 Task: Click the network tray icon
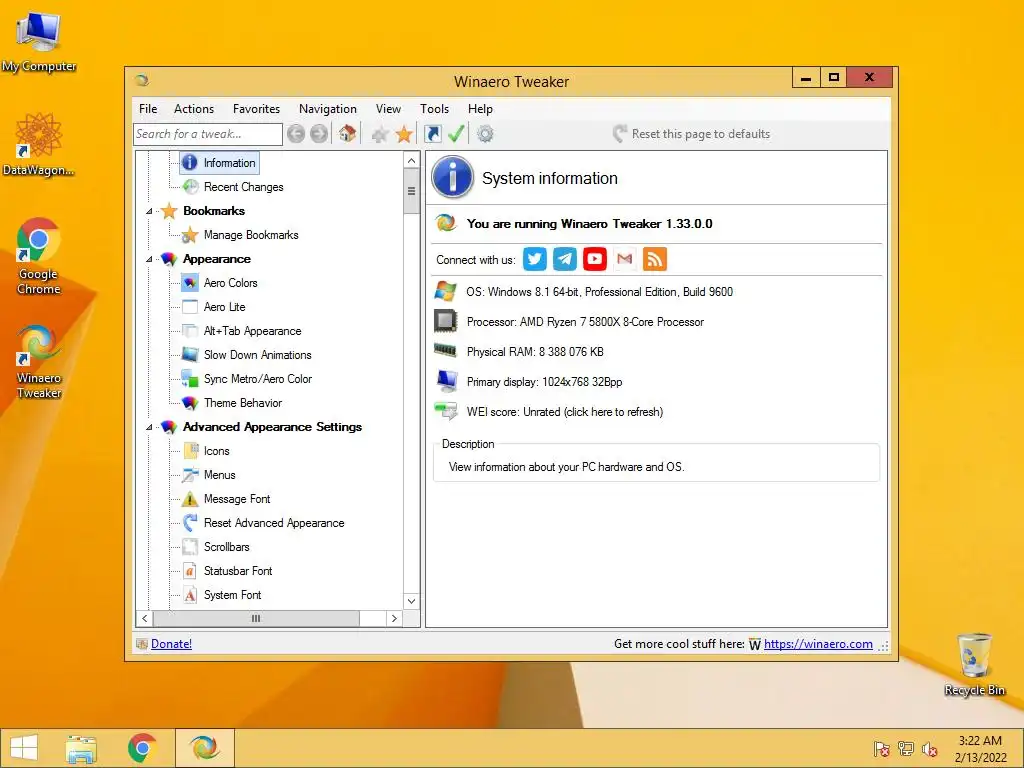click(906, 749)
